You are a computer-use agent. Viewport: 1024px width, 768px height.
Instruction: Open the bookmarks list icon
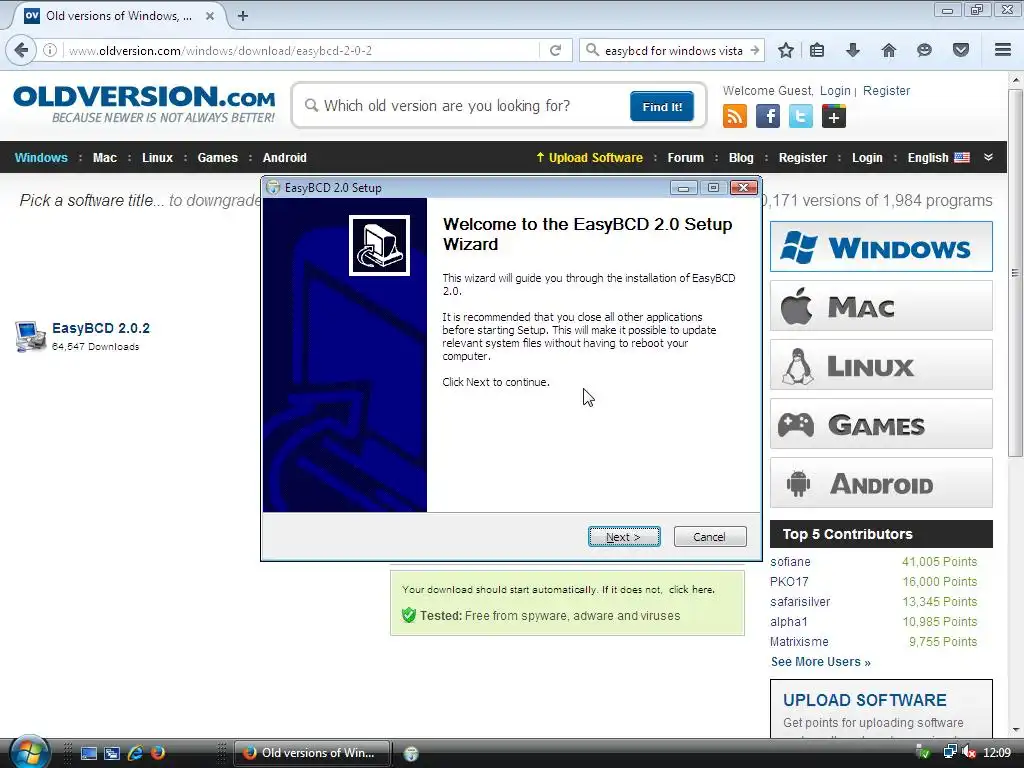(817, 50)
